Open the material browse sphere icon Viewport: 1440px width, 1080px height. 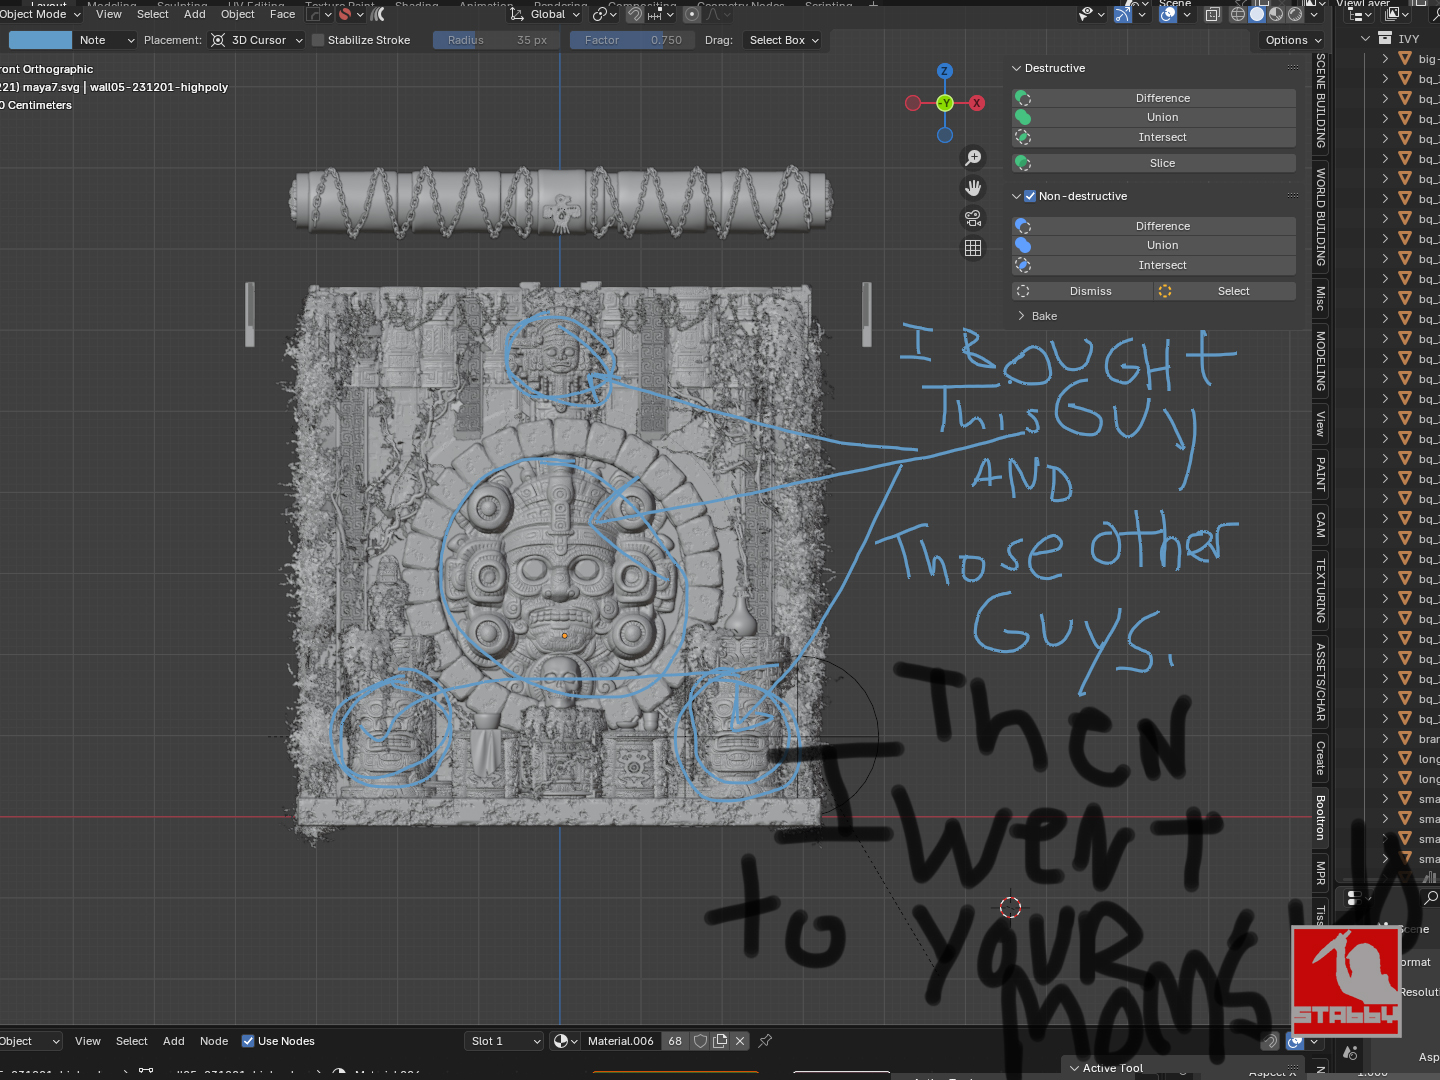point(565,1041)
